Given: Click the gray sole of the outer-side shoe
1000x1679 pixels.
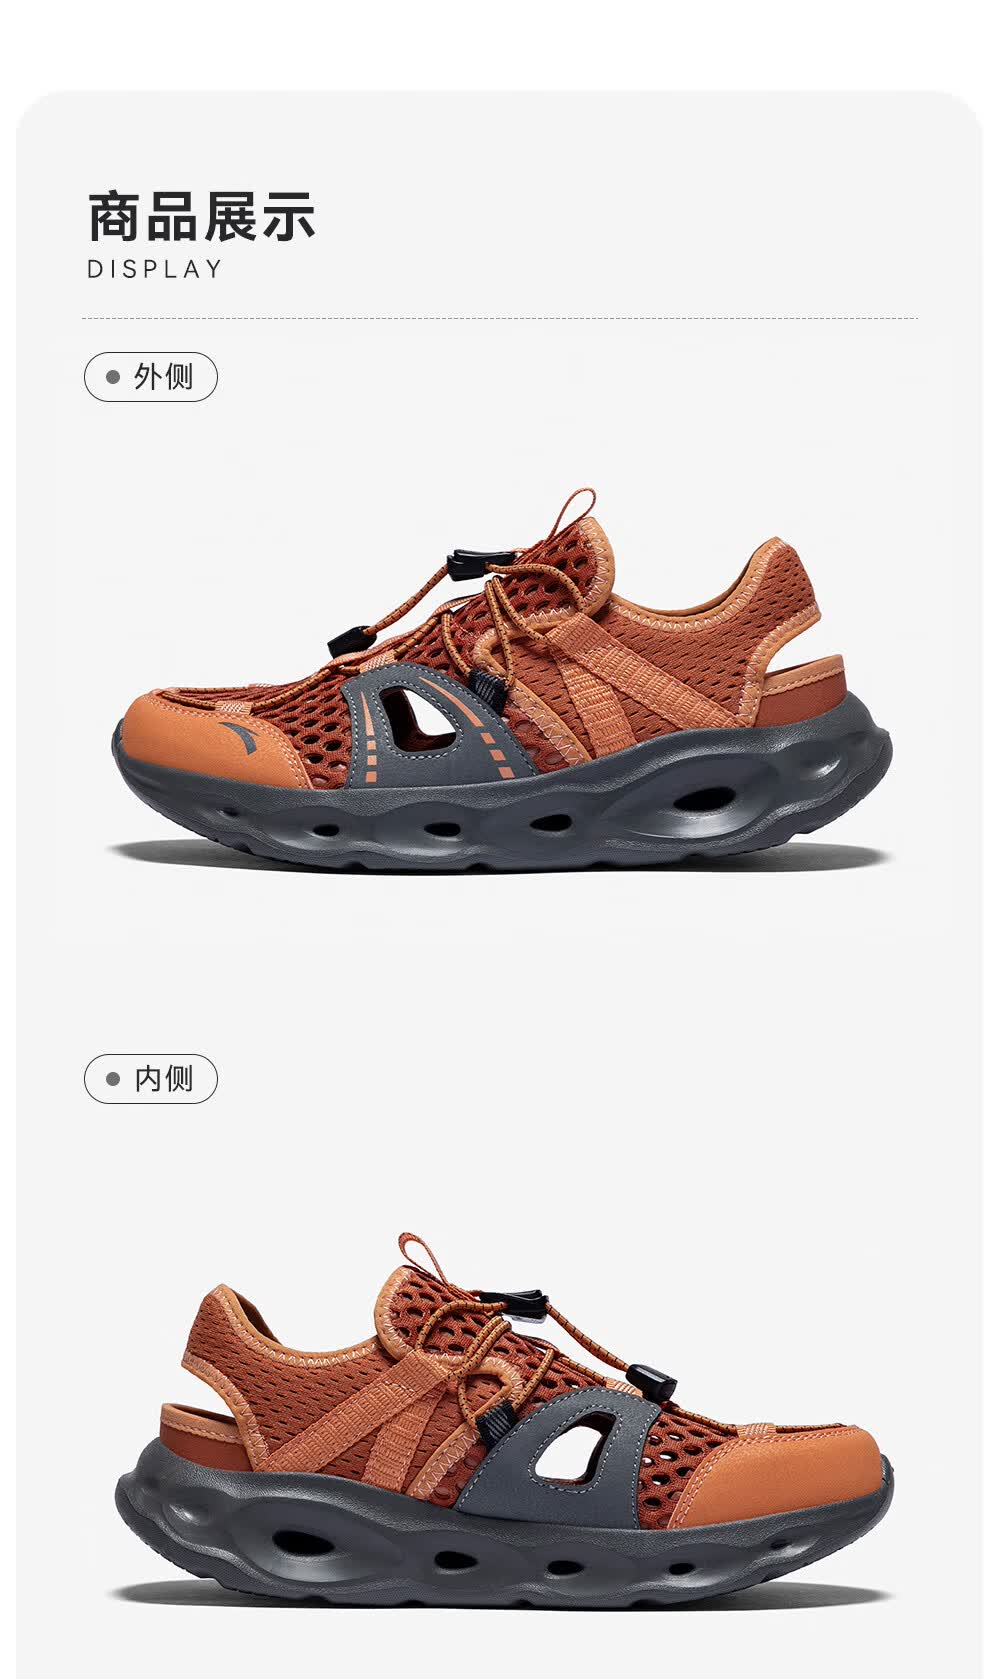Looking at the screenshot, I should (500, 800).
